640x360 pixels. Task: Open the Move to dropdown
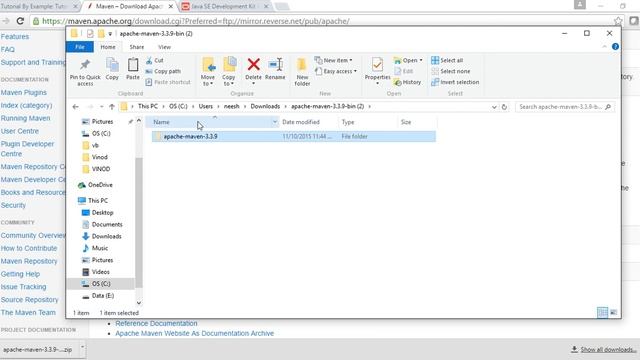(x=208, y=72)
